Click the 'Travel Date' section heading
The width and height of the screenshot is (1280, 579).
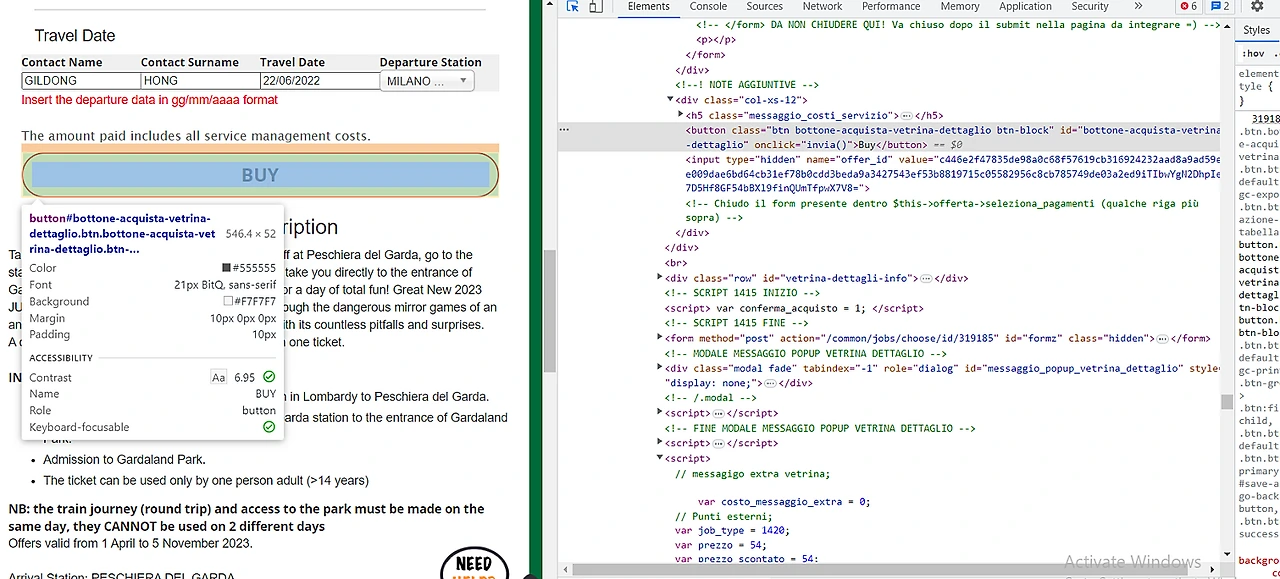point(75,35)
